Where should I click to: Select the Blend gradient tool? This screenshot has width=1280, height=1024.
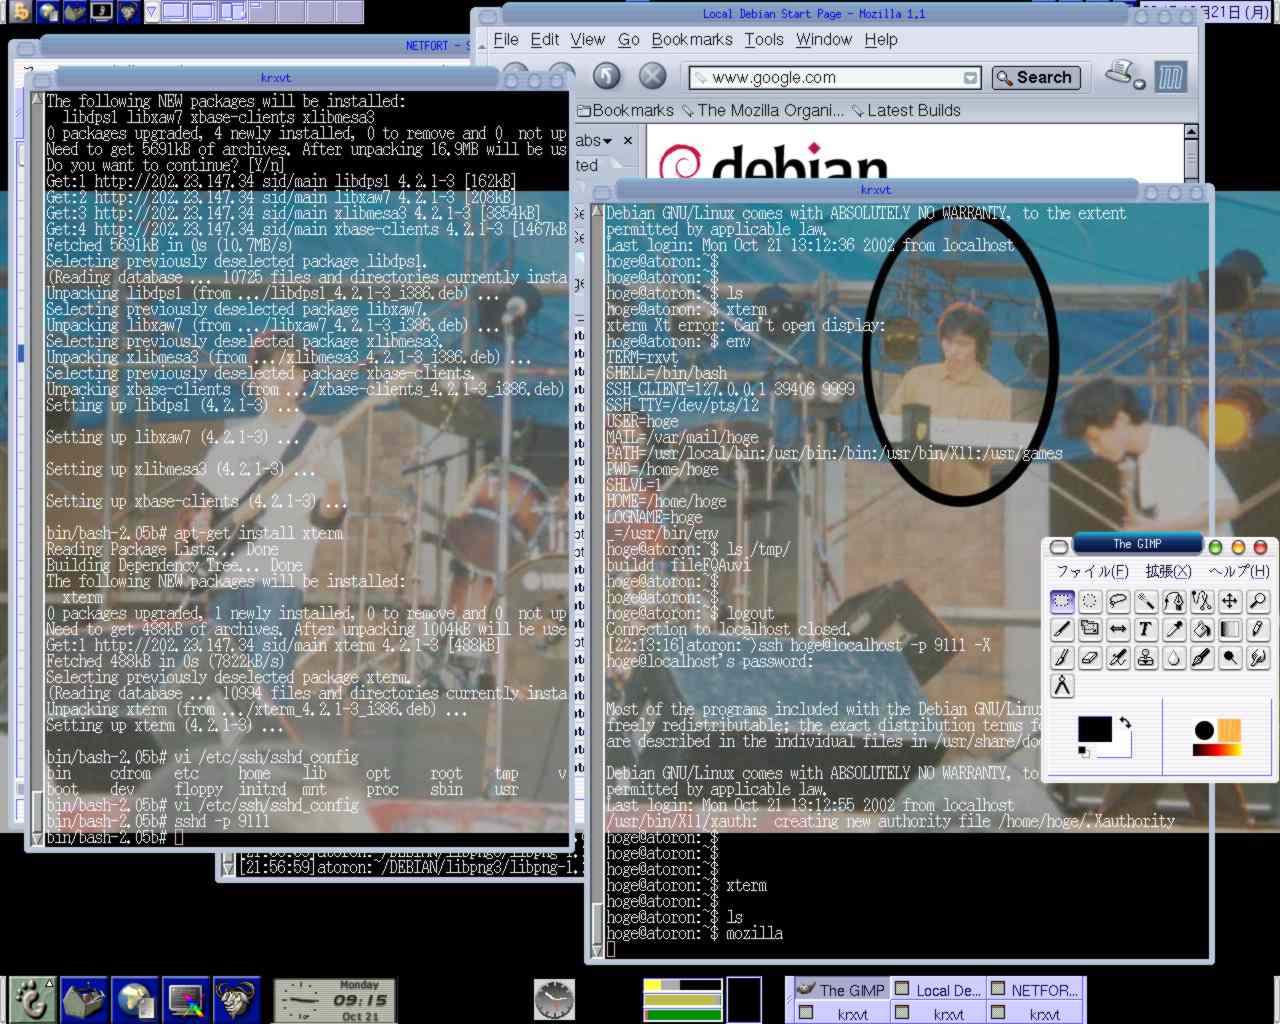[1230, 629]
